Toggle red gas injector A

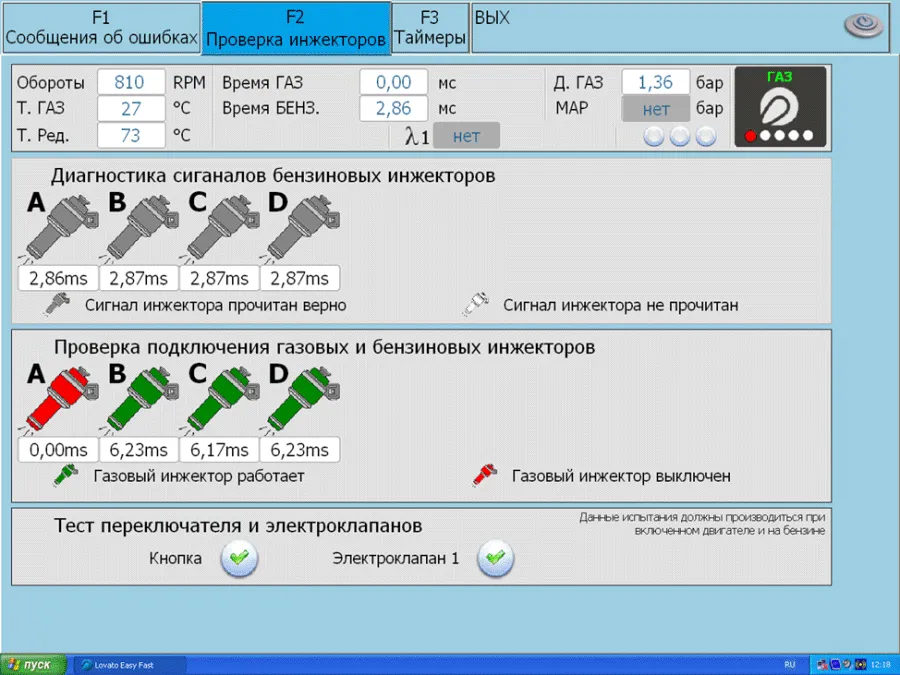coord(61,399)
